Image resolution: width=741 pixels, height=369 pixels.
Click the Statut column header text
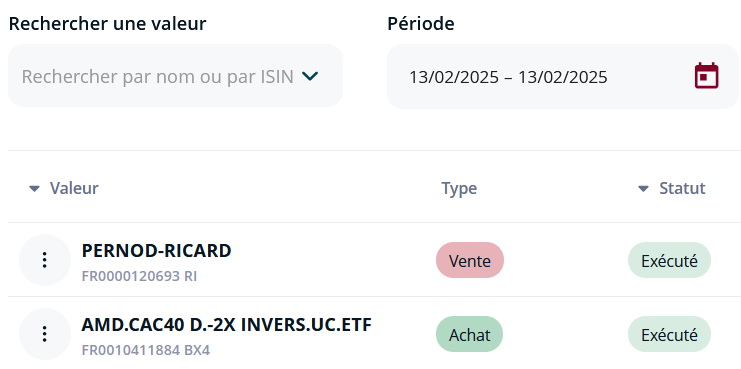(x=682, y=188)
